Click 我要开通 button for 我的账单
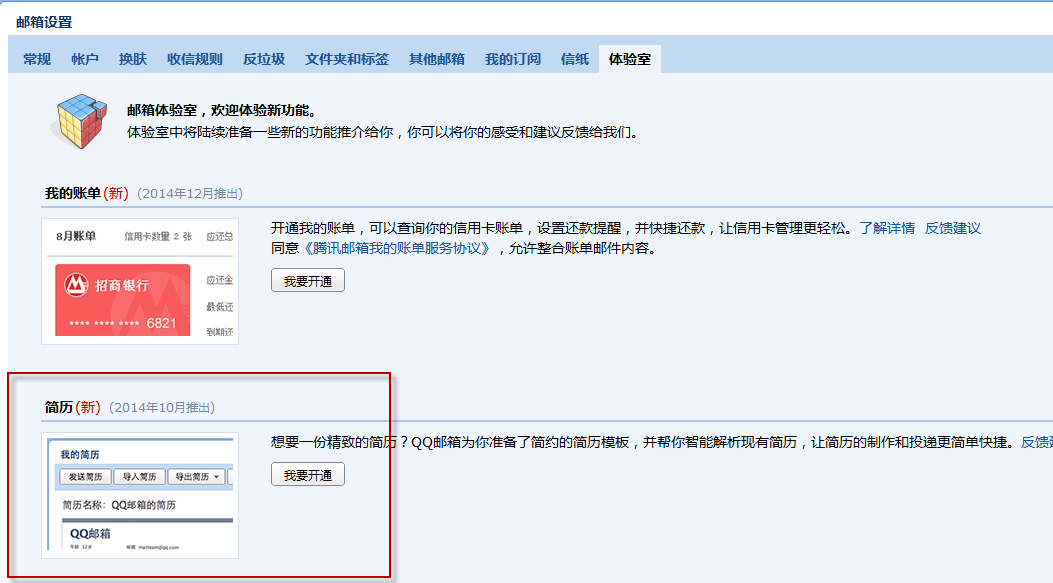The width and height of the screenshot is (1053, 583). [x=308, y=281]
